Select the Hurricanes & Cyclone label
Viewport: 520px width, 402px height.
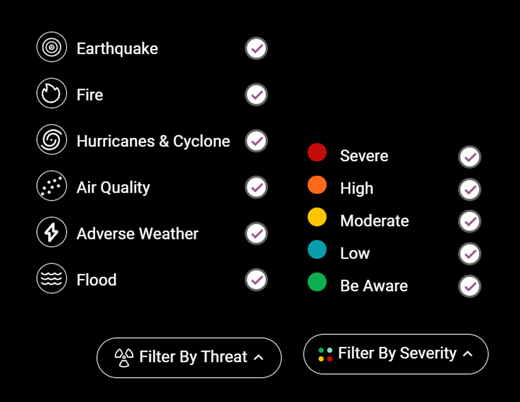[x=153, y=141]
